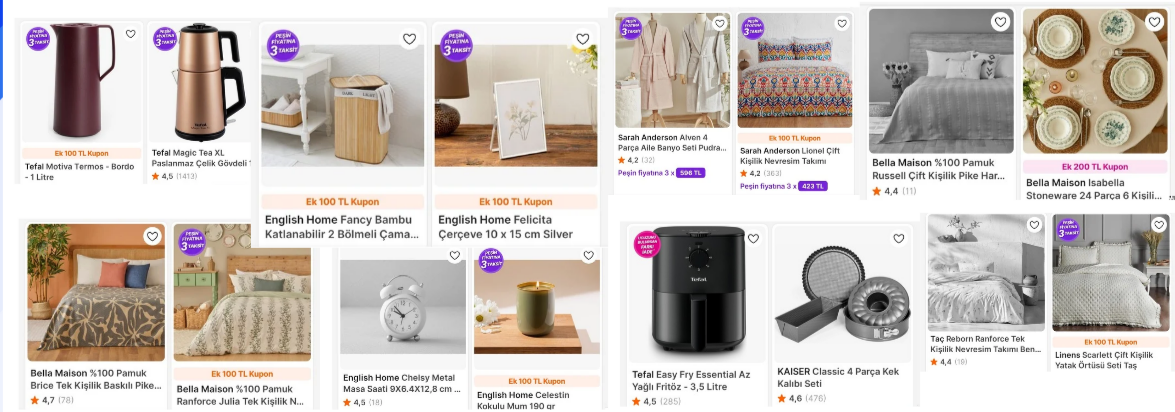Heart the Bella Maison Brice pike product

point(152,237)
